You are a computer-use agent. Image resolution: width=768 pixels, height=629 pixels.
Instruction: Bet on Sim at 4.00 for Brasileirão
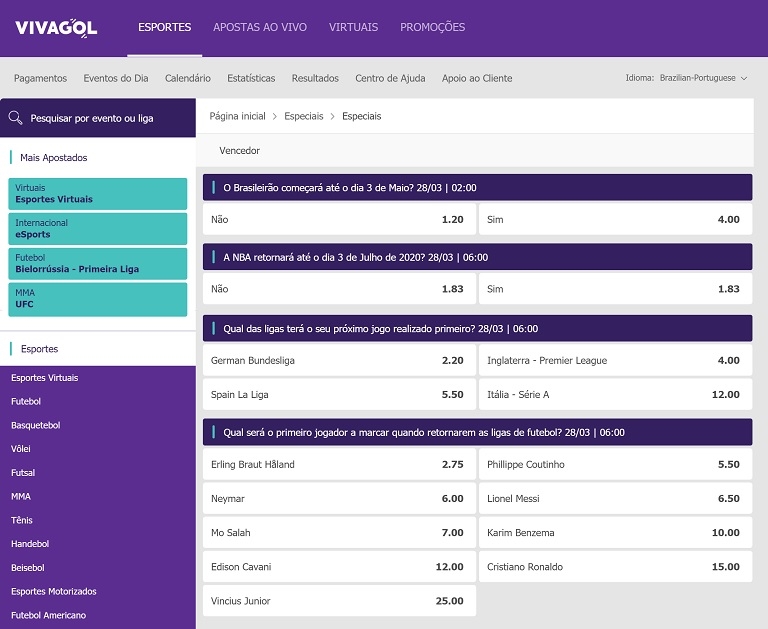[x=614, y=219]
